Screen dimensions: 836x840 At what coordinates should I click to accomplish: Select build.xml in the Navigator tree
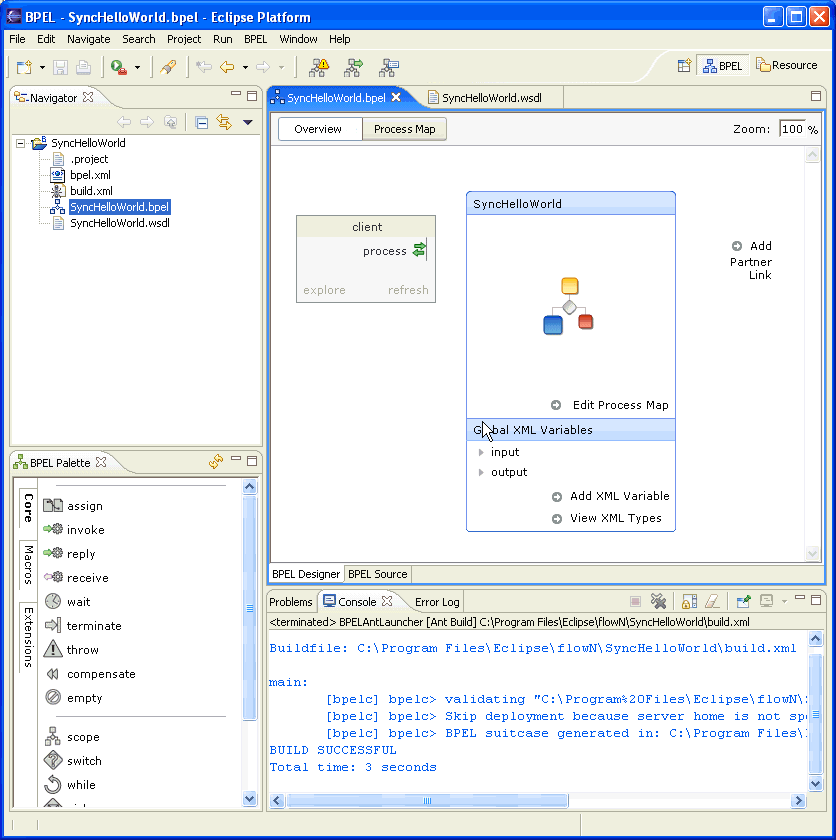click(x=91, y=191)
